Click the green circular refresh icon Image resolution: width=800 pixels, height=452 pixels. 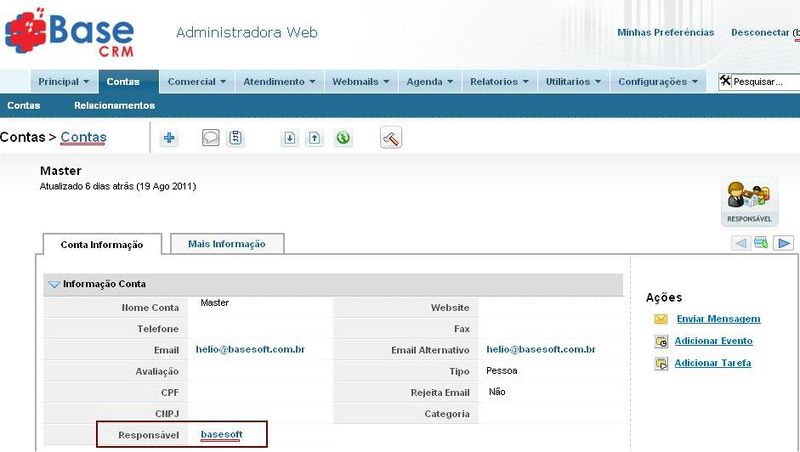(342, 138)
